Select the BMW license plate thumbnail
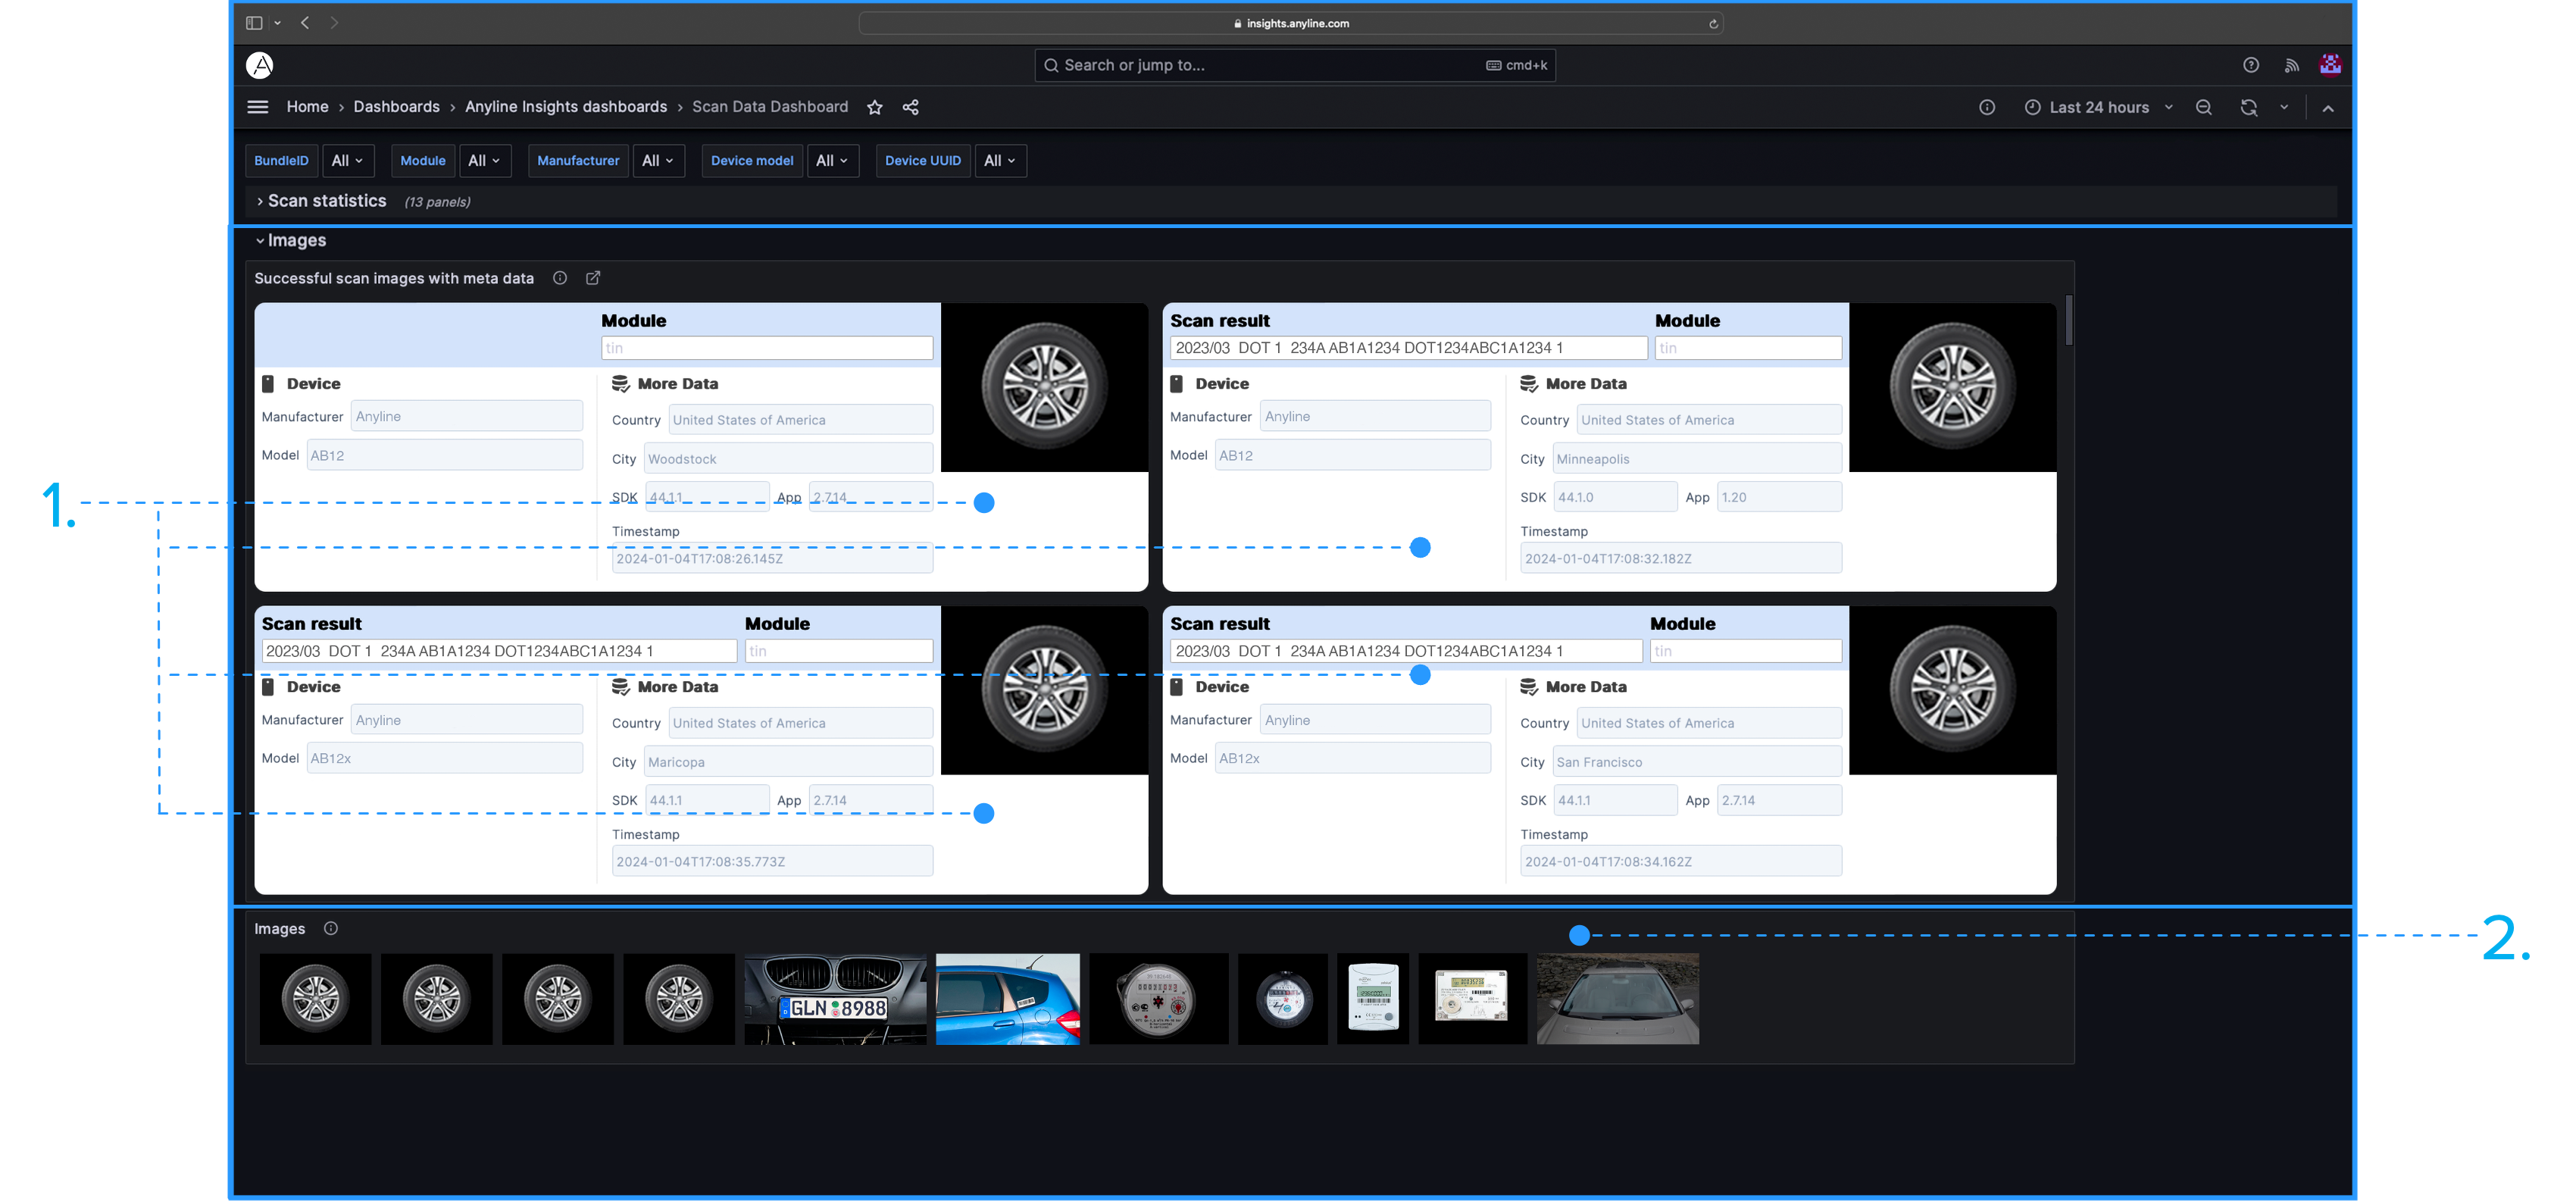This screenshot has width=2576, height=1201. pos(835,999)
